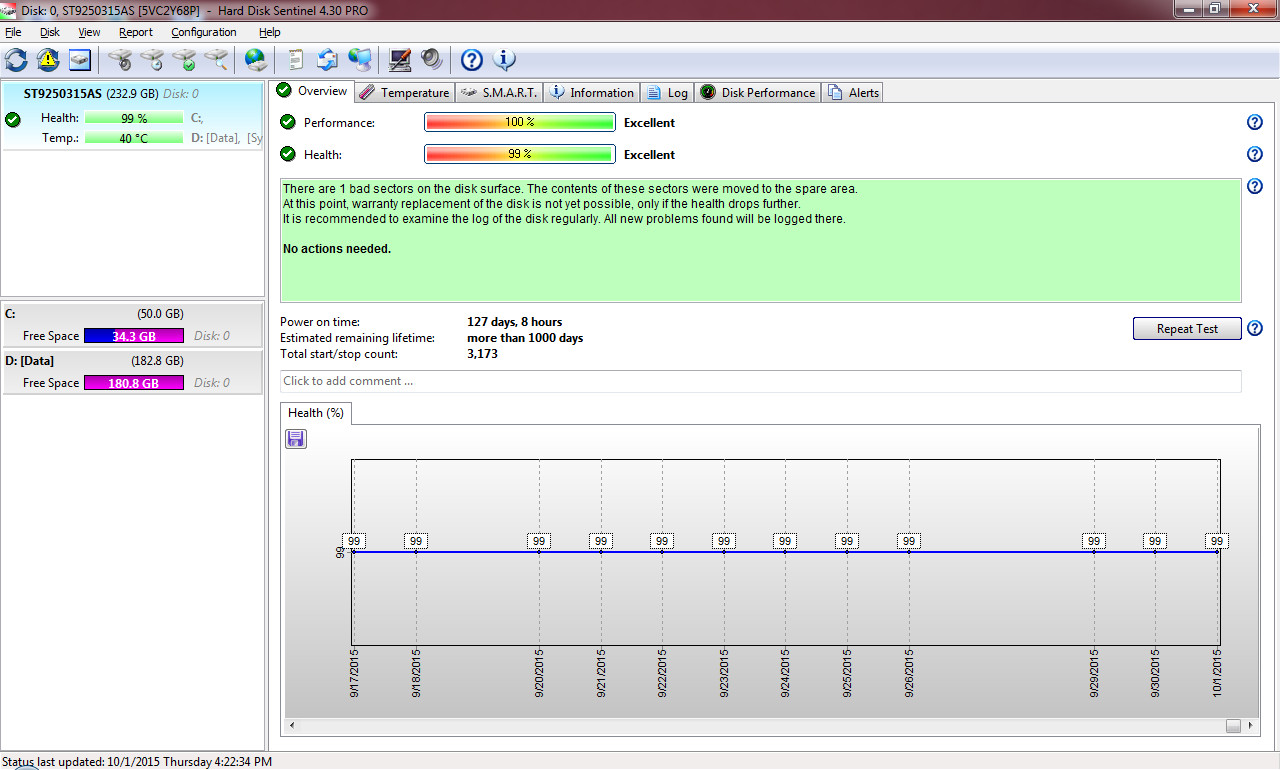The height and width of the screenshot is (770, 1280).
Task: Click the warning-triangle refresh toolbar icon
Action: (x=48, y=60)
